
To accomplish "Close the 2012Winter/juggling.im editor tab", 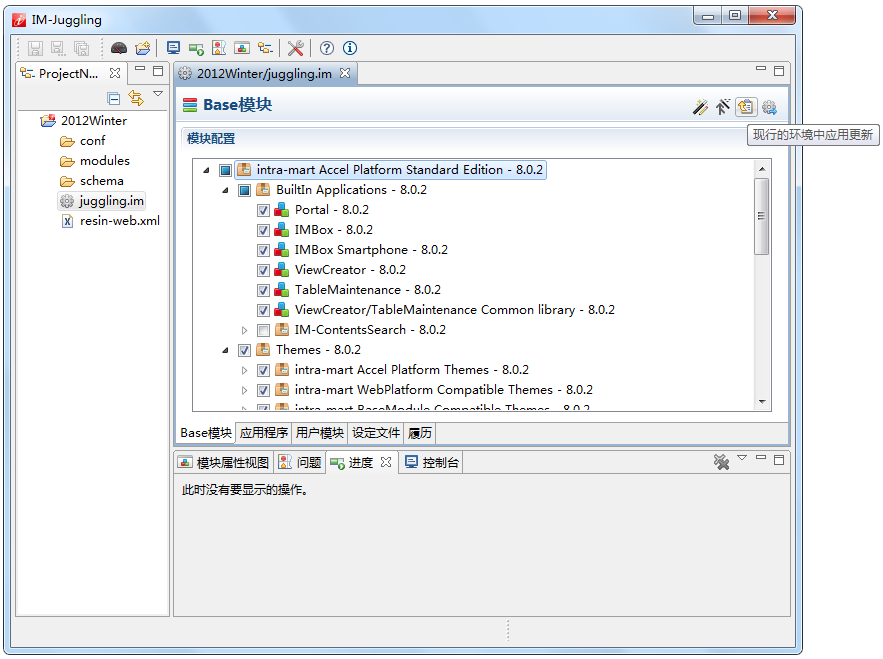I will (345, 73).
